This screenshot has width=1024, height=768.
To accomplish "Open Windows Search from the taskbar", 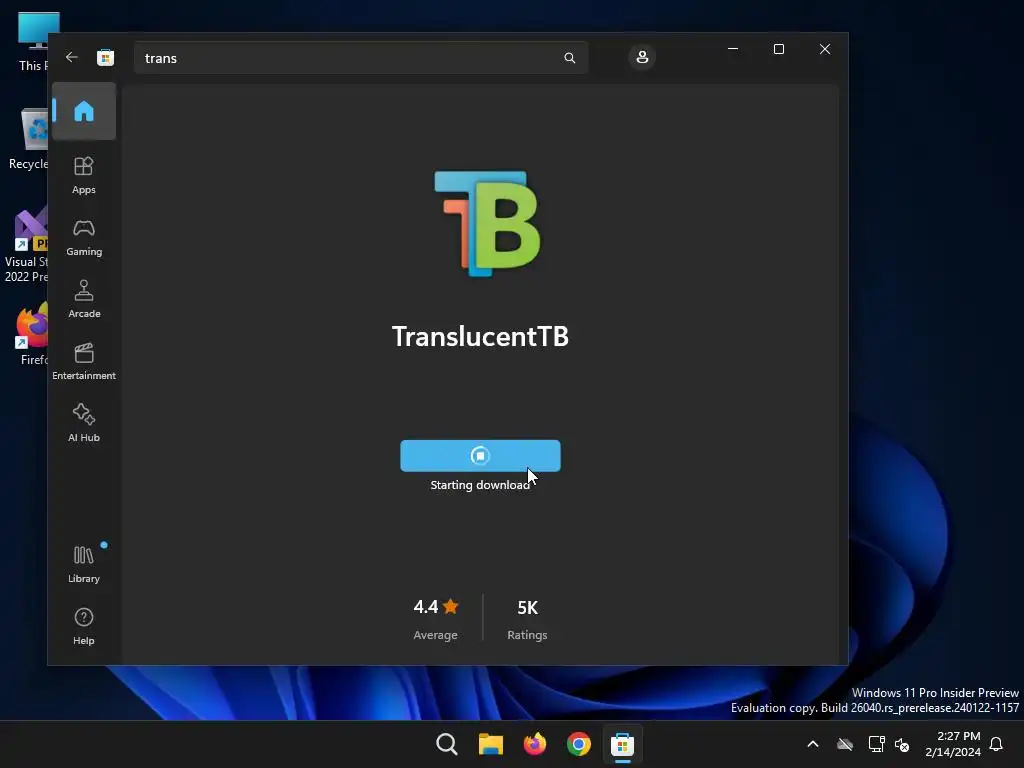I will point(447,744).
